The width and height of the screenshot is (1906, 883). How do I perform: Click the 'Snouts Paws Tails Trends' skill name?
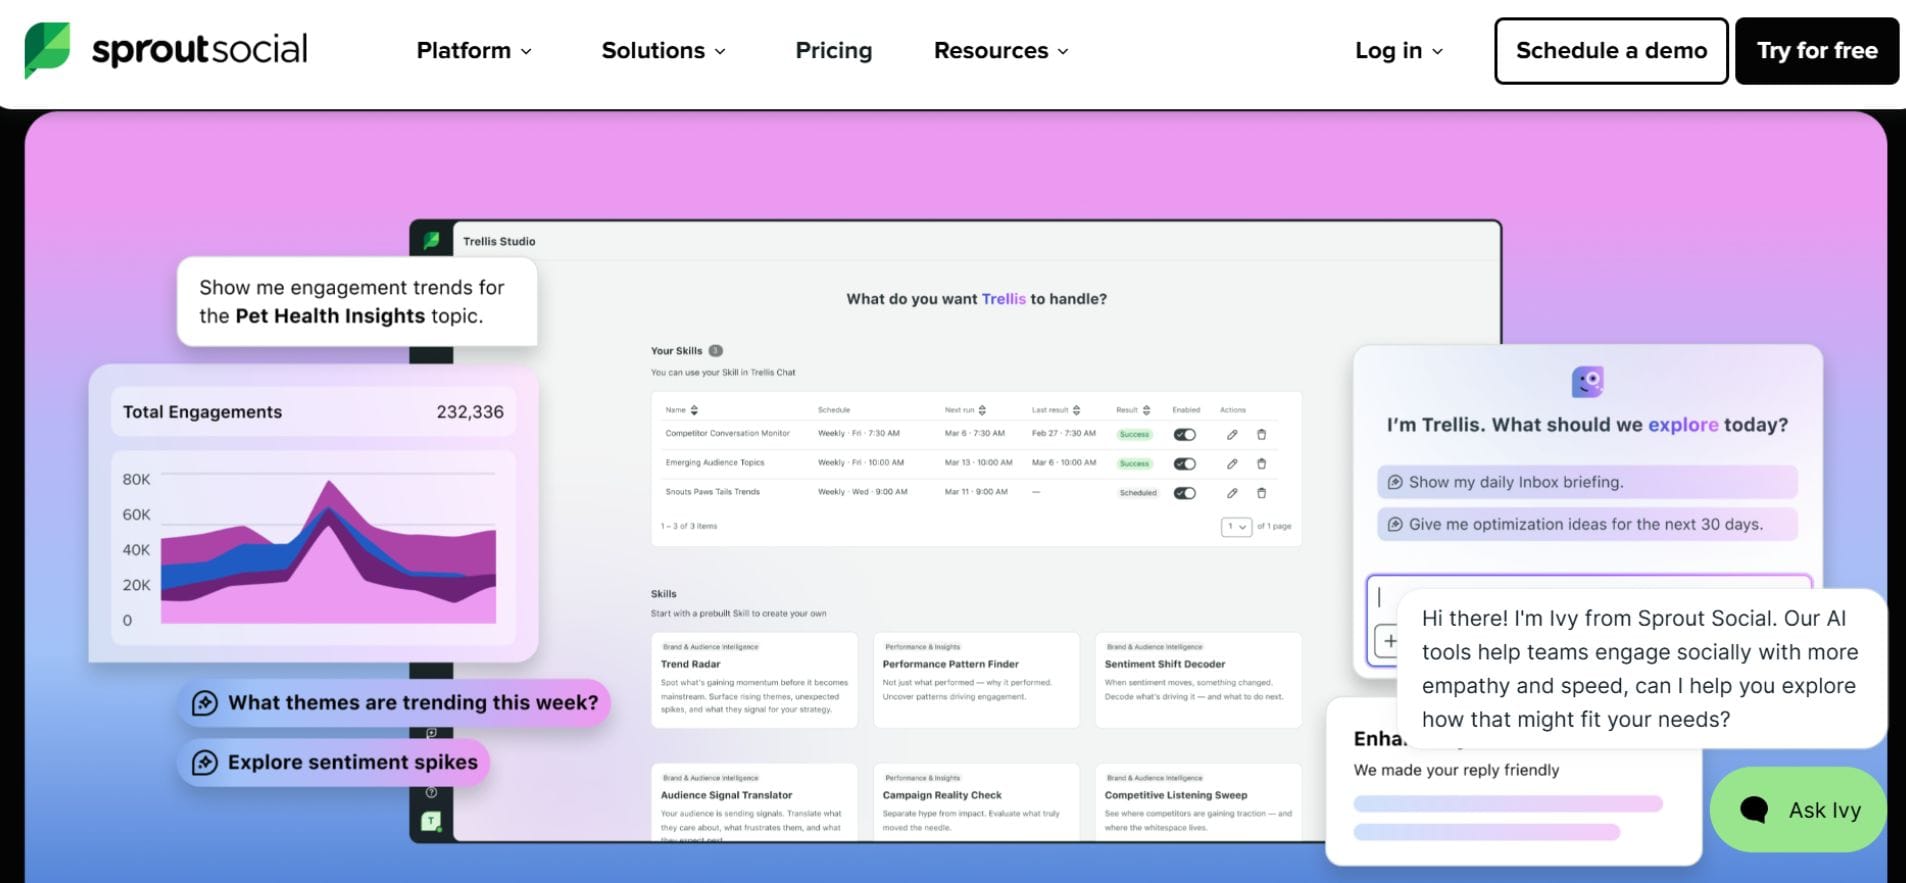(712, 492)
